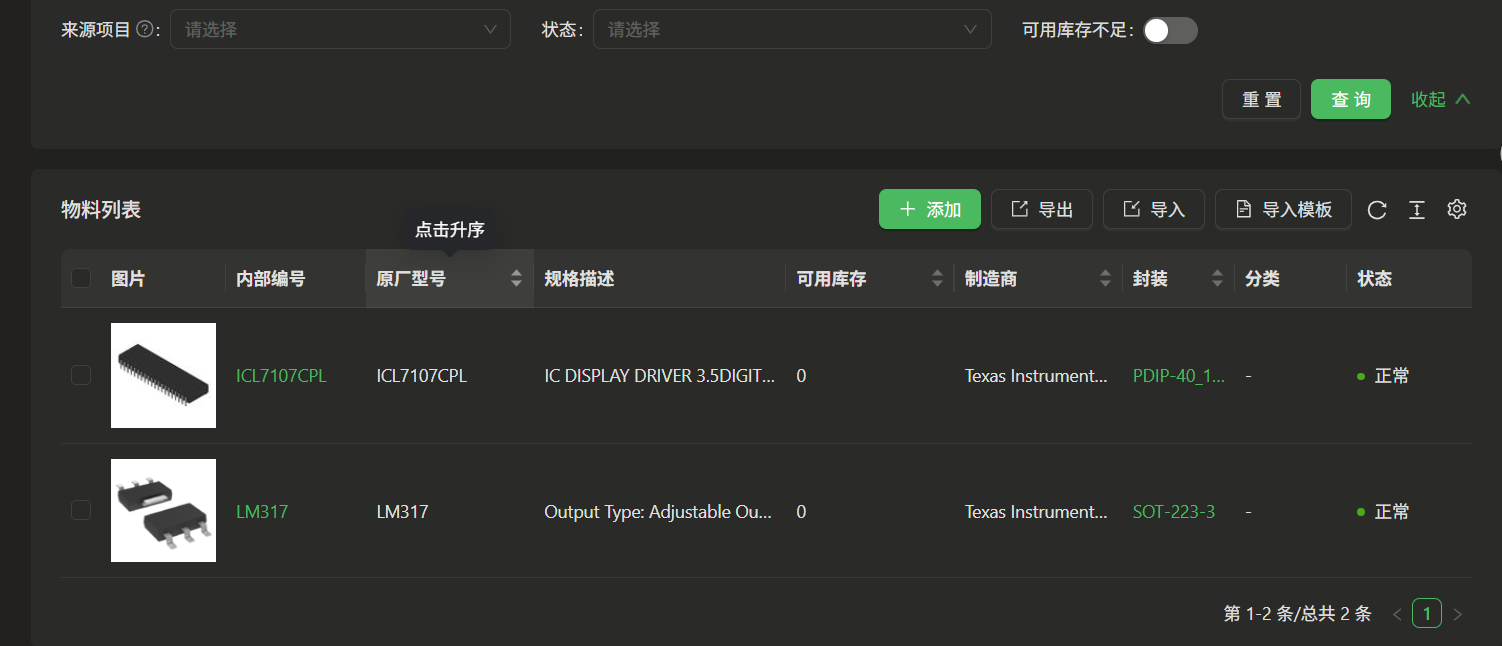Screen dimensions: 1502x646
Task: Click the 重置 reset button
Action: point(1261,99)
